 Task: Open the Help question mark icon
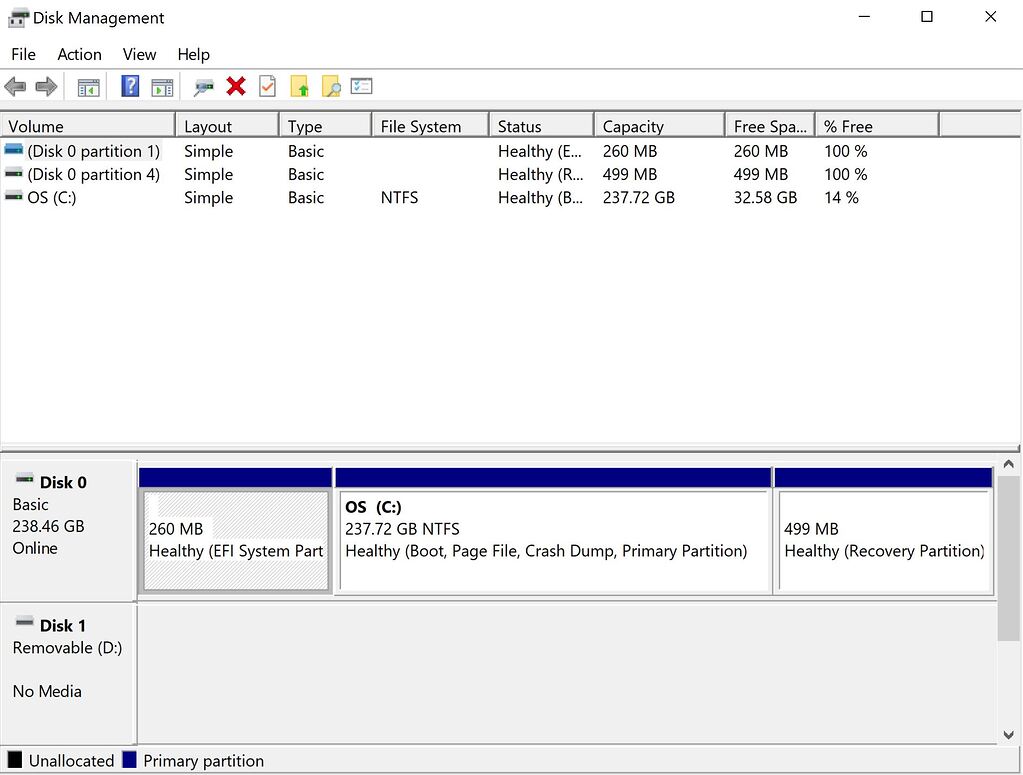[129, 86]
